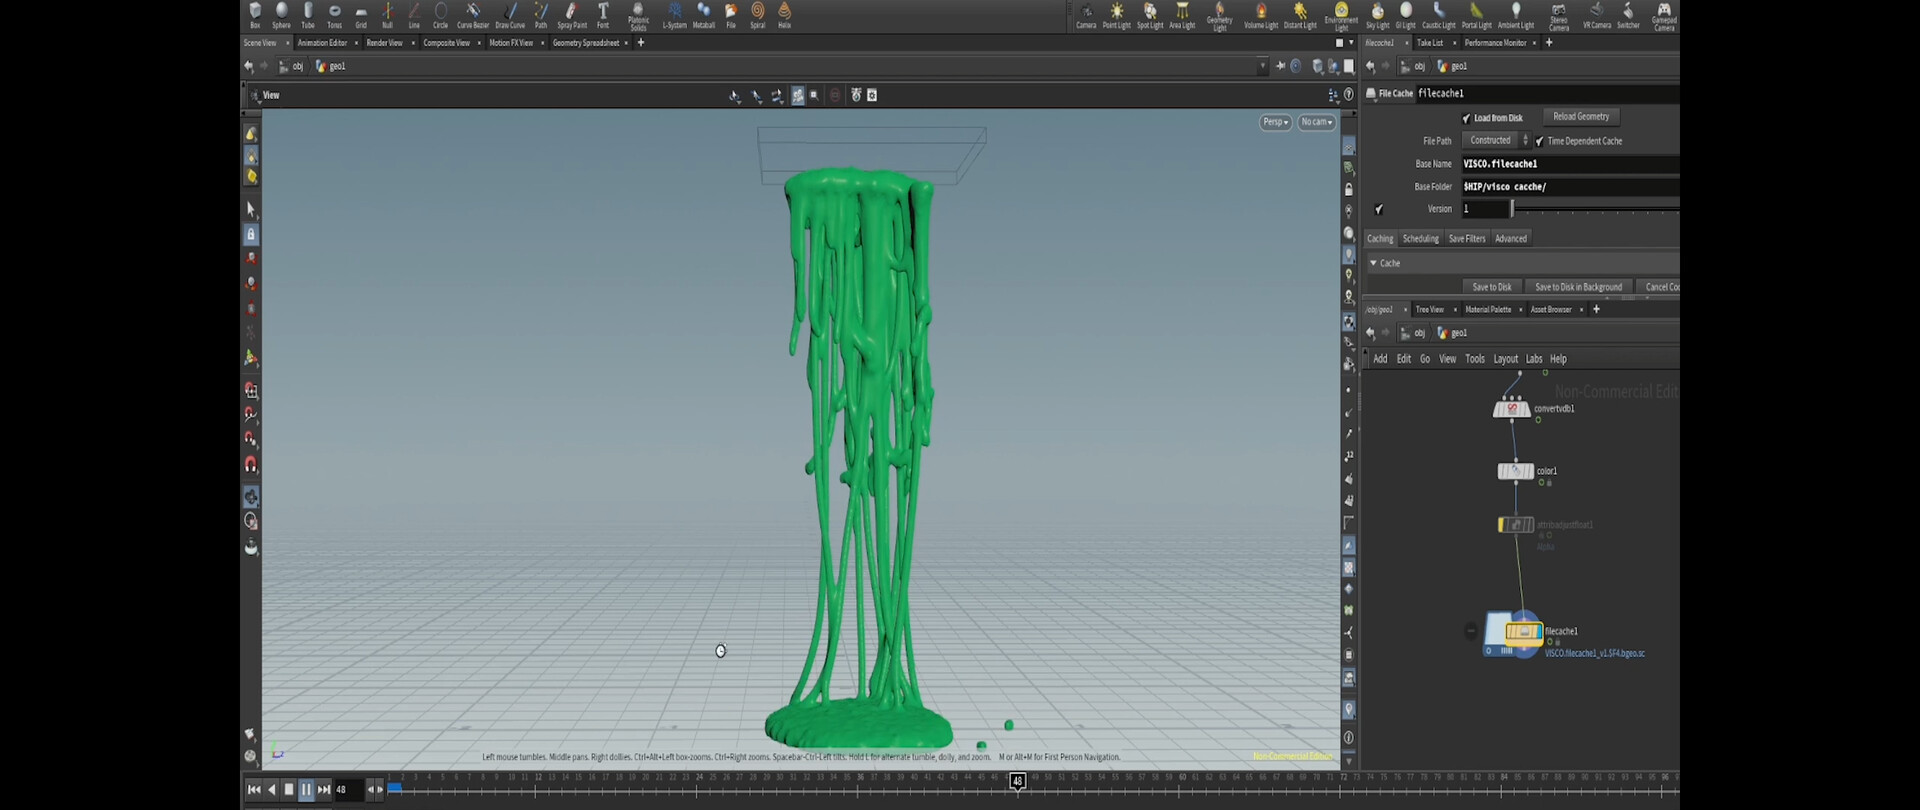1920x810 pixels.
Task: Switch to the Geometry Spreadsheet tab
Action: pyautogui.click(x=586, y=43)
